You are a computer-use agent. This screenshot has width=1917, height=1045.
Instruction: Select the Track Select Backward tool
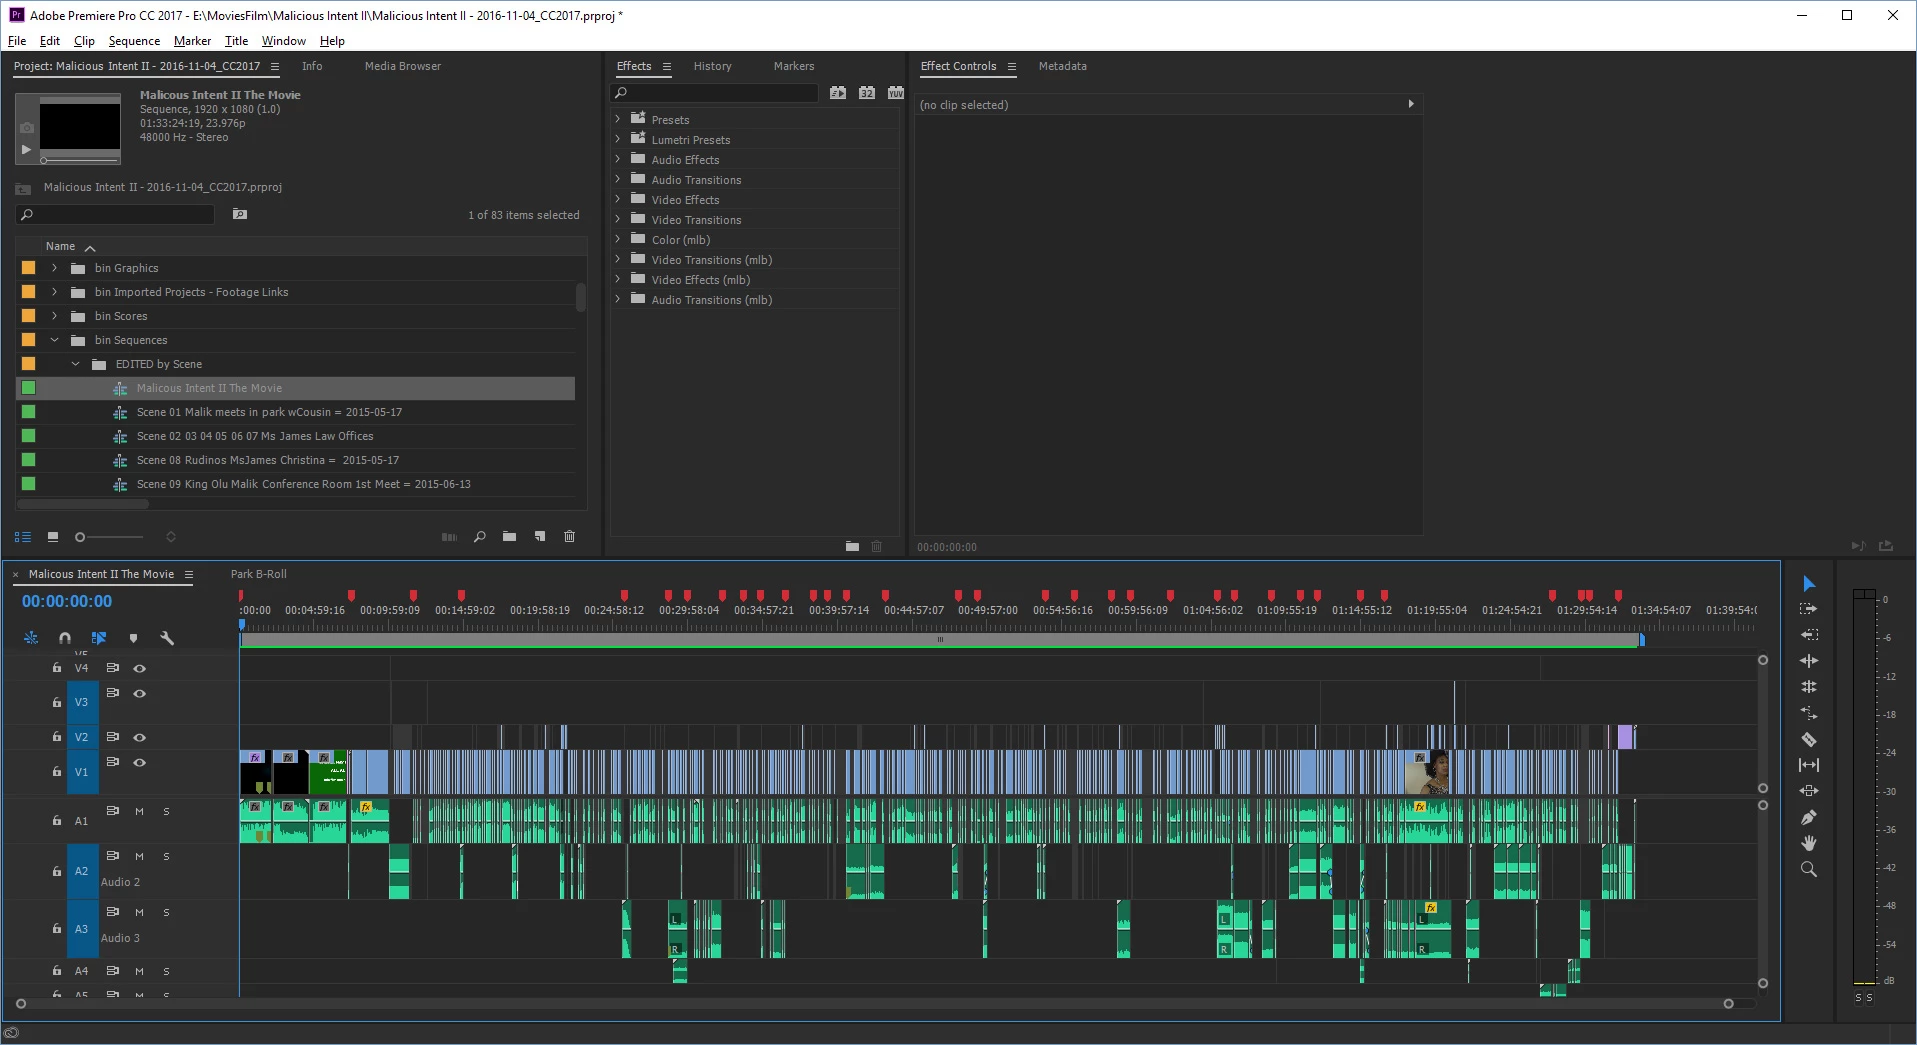1808,635
